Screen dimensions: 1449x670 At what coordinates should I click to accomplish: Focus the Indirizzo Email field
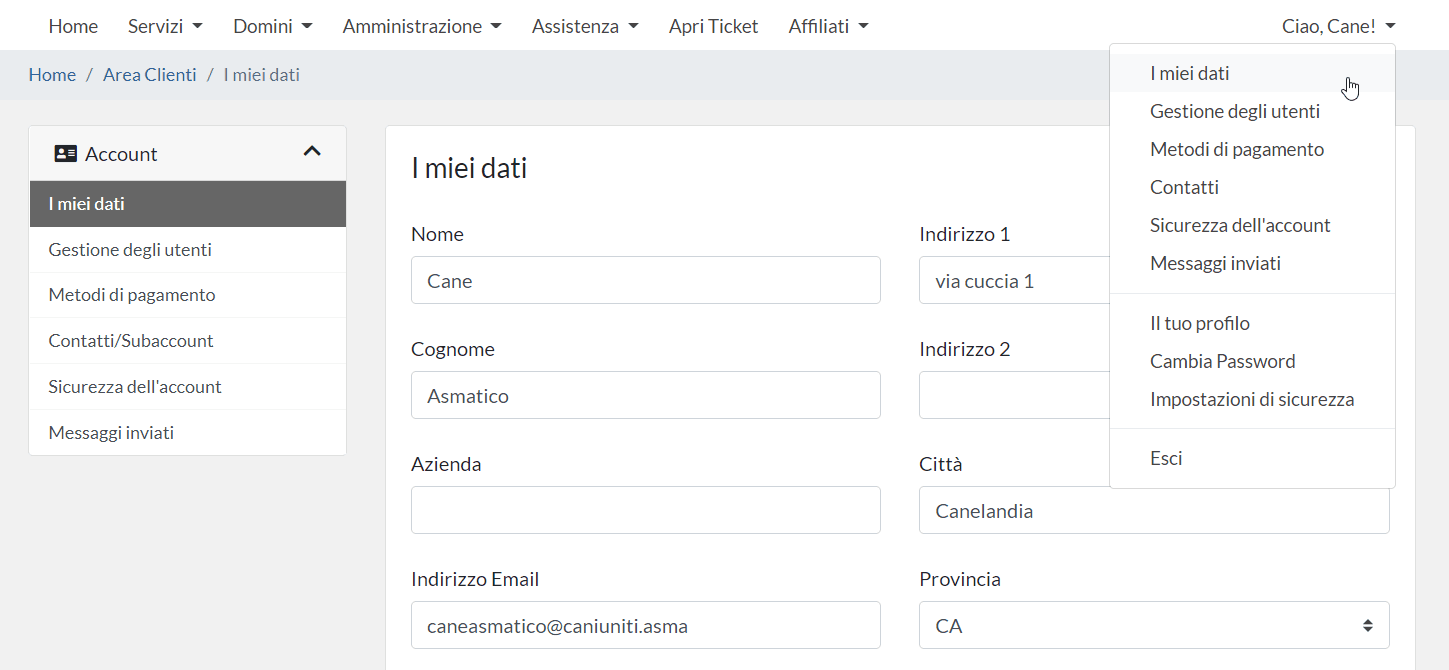point(645,626)
